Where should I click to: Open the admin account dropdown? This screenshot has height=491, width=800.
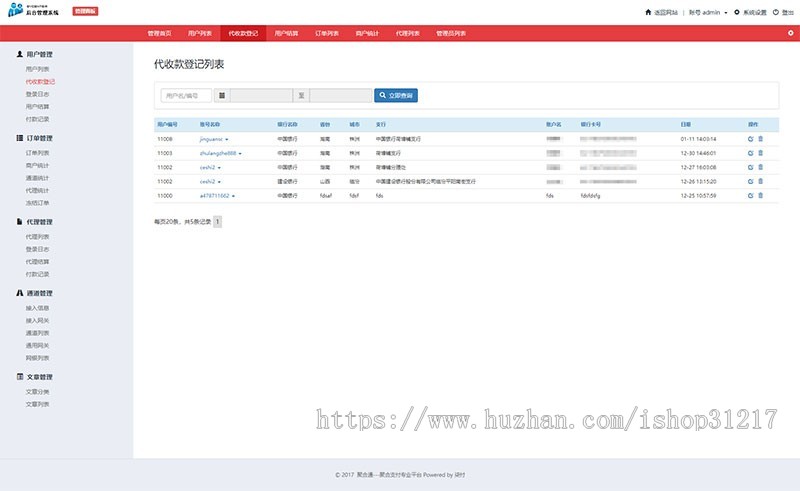click(x=708, y=12)
